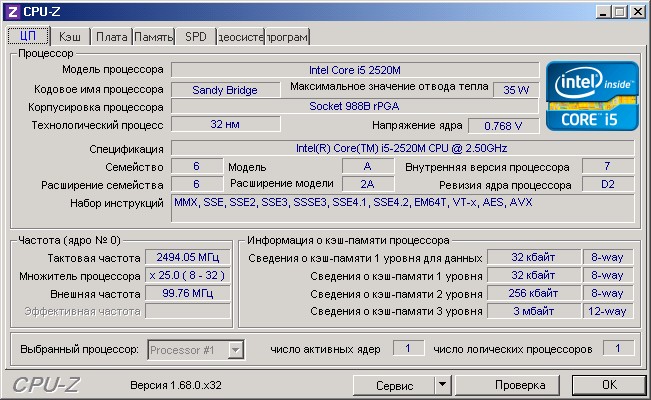Expand the Сервис button dropdown arrow
The width and height of the screenshot is (651, 400).
pos(443,385)
